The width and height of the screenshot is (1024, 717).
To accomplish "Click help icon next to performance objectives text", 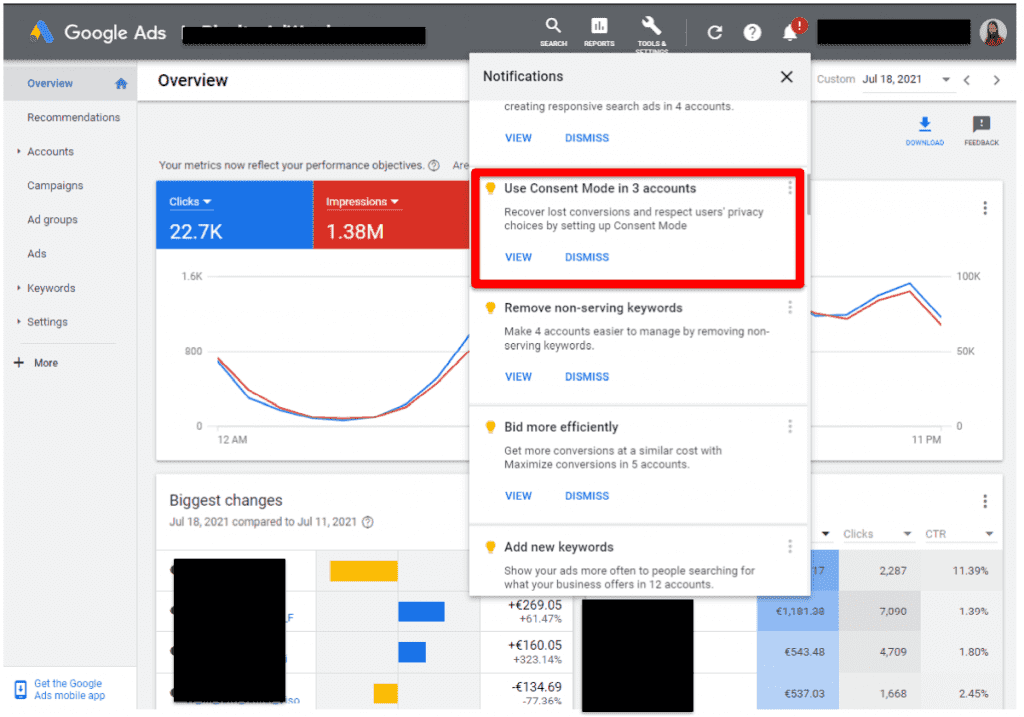I will click(x=434, y=165).
